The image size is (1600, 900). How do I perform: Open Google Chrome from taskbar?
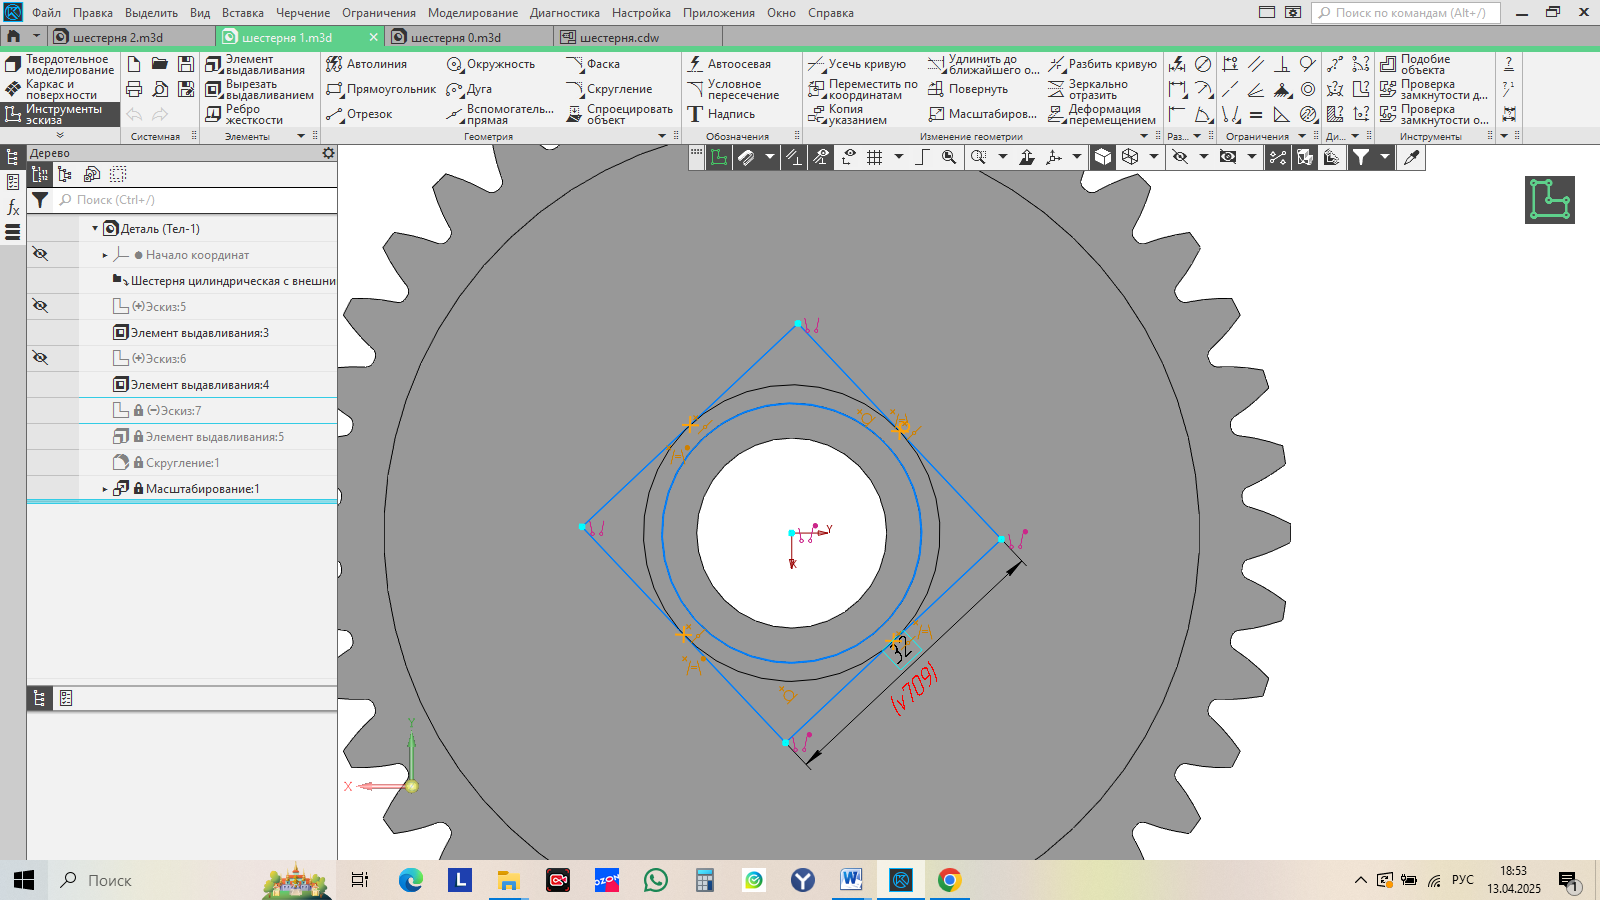pos(950,880)
